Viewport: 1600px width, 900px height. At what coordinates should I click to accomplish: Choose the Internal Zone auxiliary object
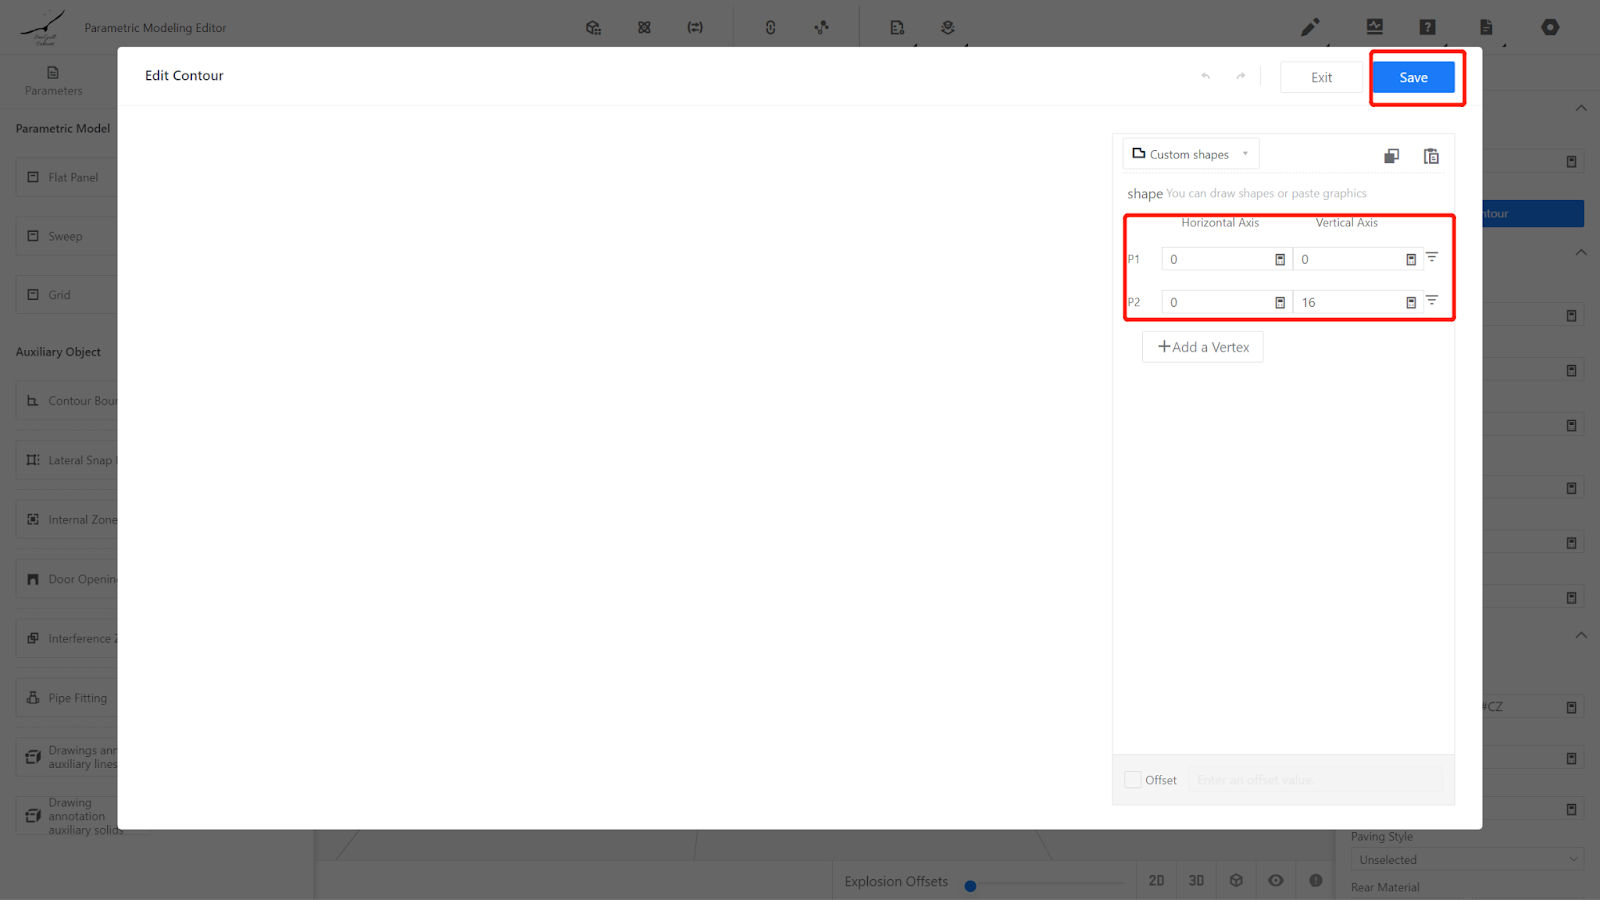tap(67, 520)
